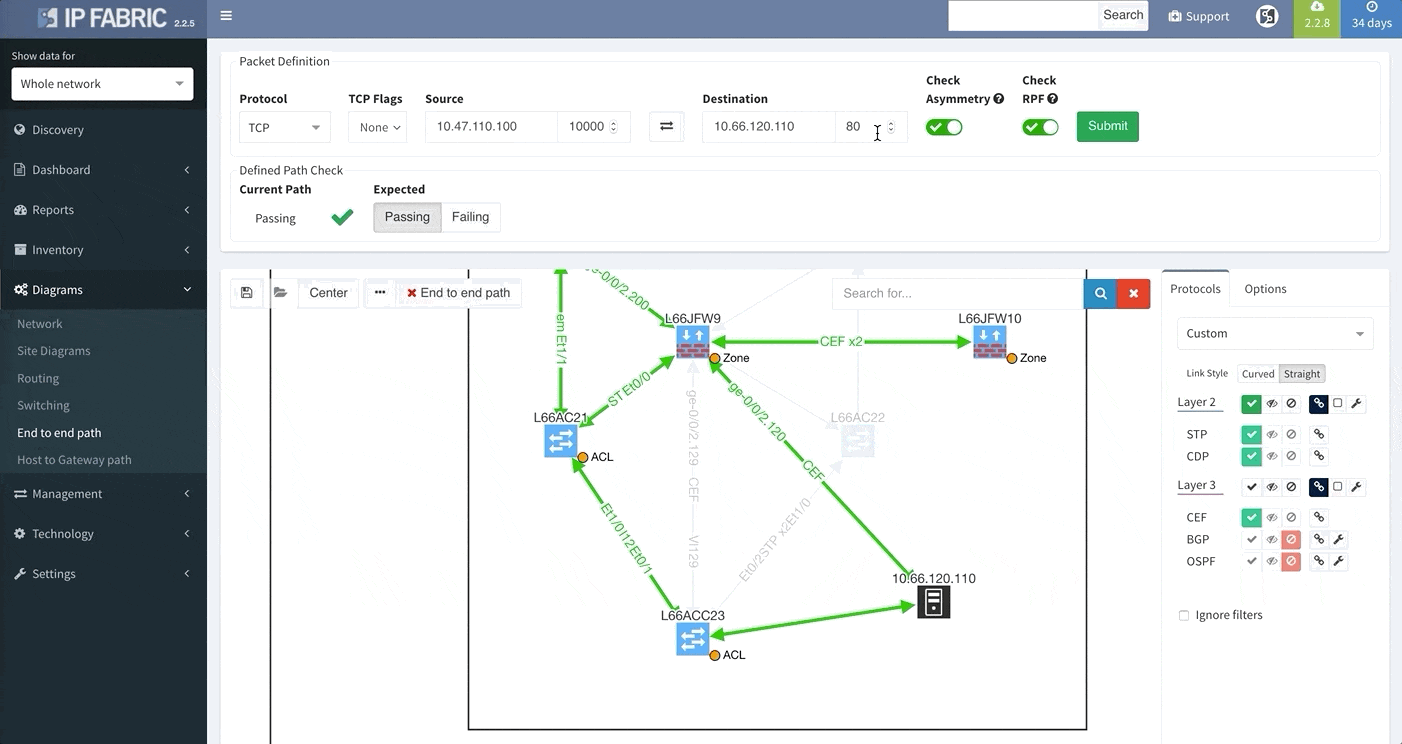
Task: Set CDP to transparent with eye-slash icon
Action: click(x=1272, y=456)
